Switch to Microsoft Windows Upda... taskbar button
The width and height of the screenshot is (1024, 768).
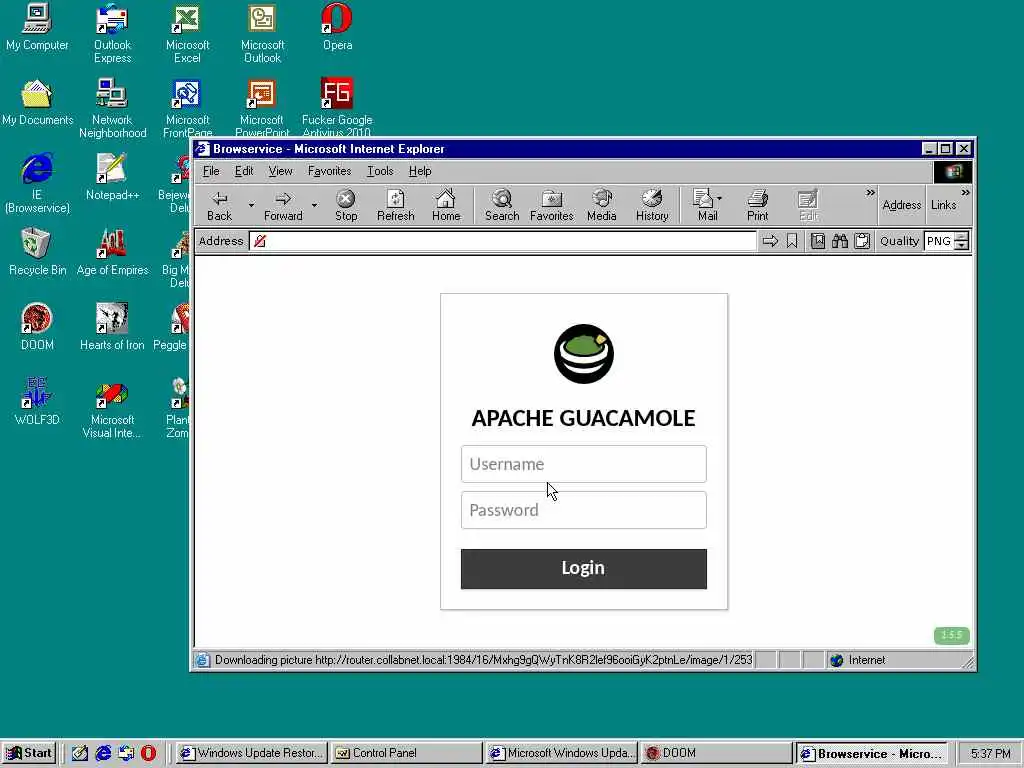coord(561,753)
